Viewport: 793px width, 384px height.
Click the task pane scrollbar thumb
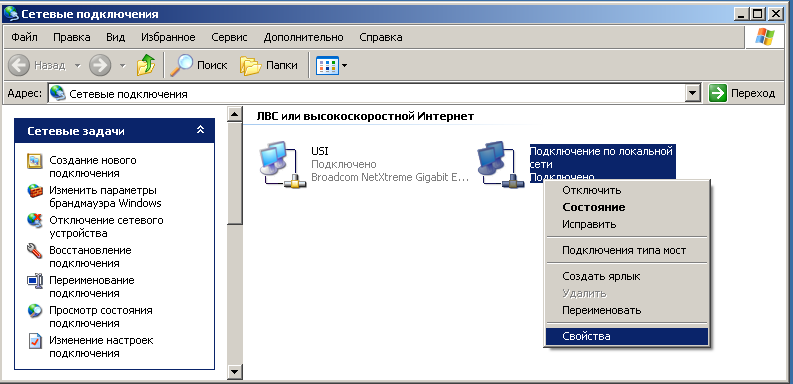click(234, 173)
